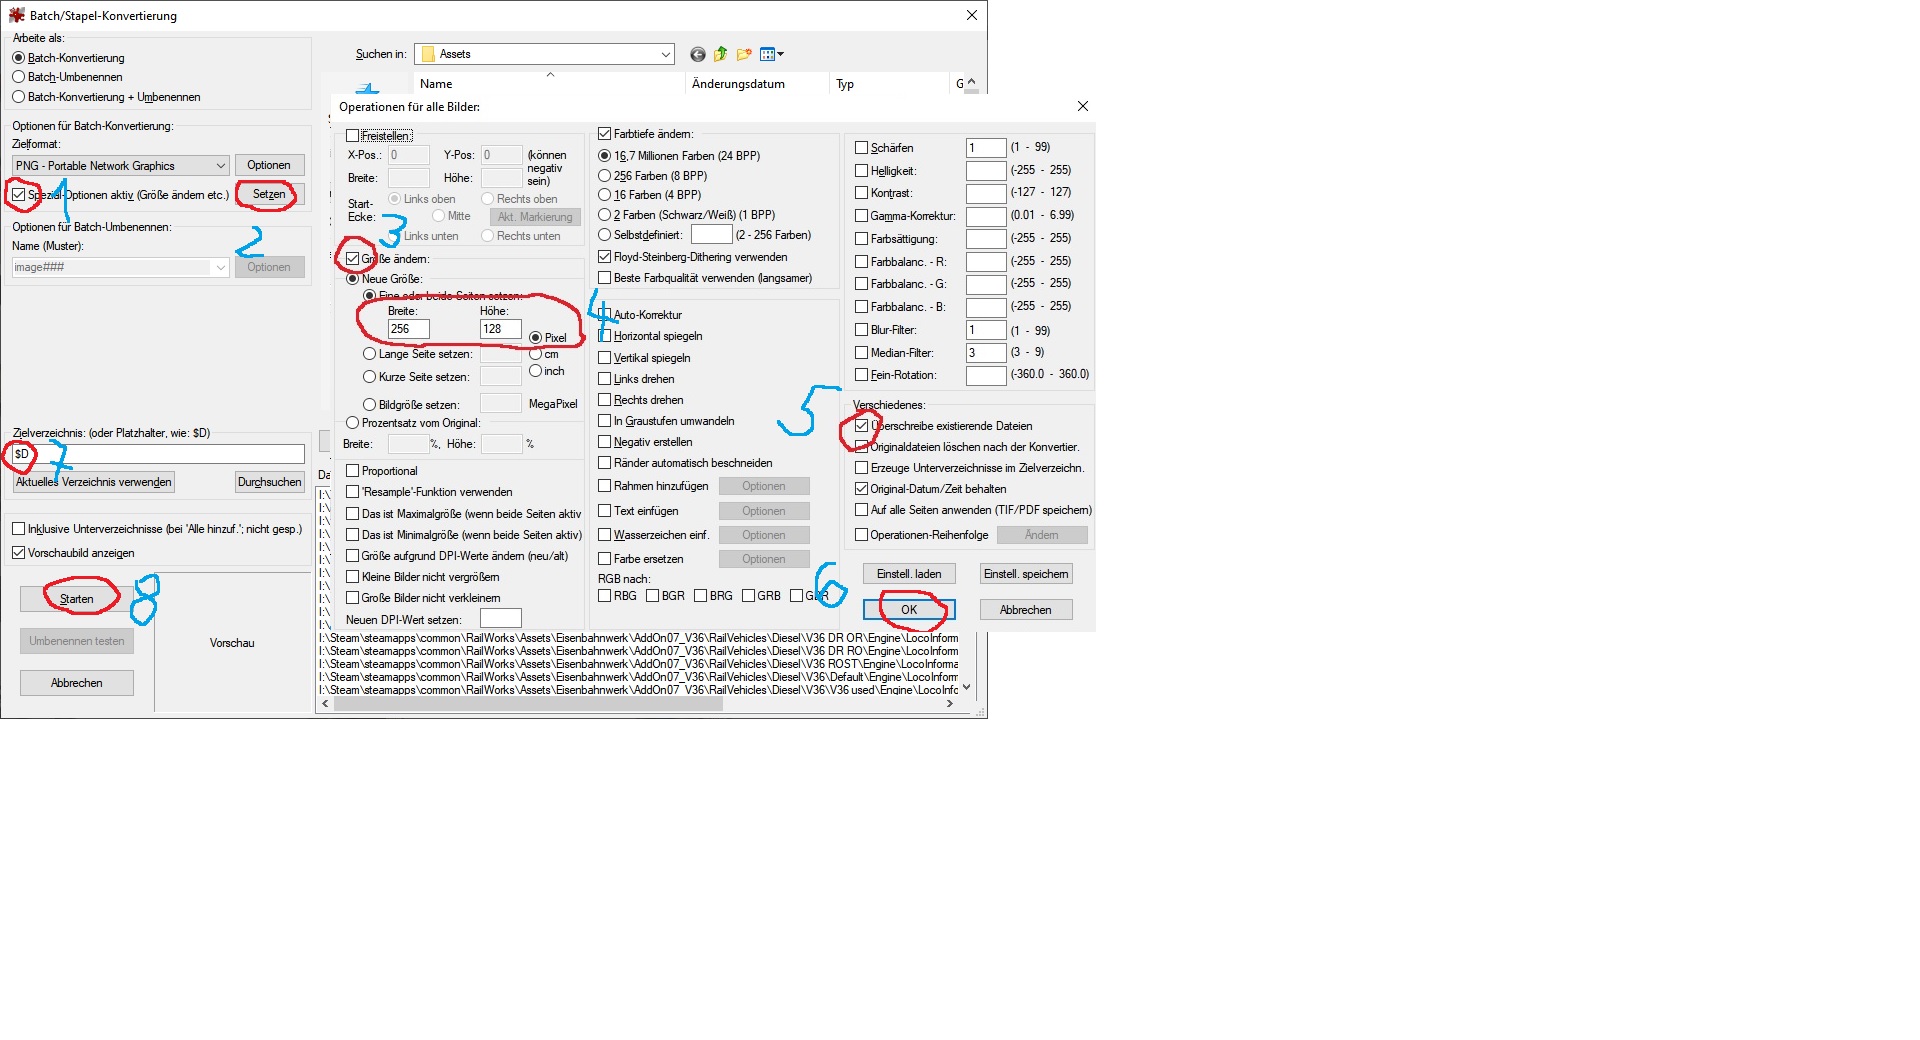Click the Setzen button
Screen dimensions: 1920x1040
click(x=269, y=194)
